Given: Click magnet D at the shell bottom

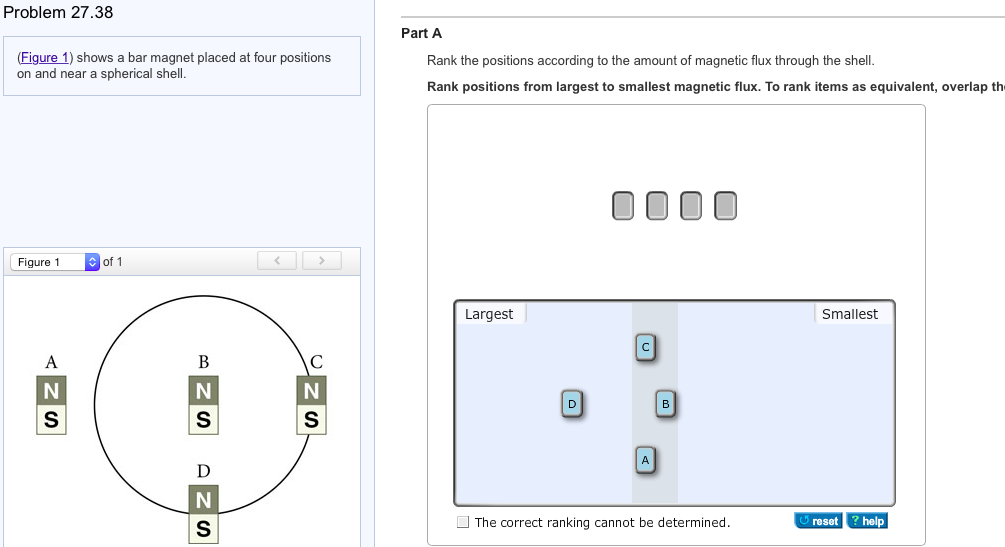Looking at the screenshot, I should click(204, 512).
